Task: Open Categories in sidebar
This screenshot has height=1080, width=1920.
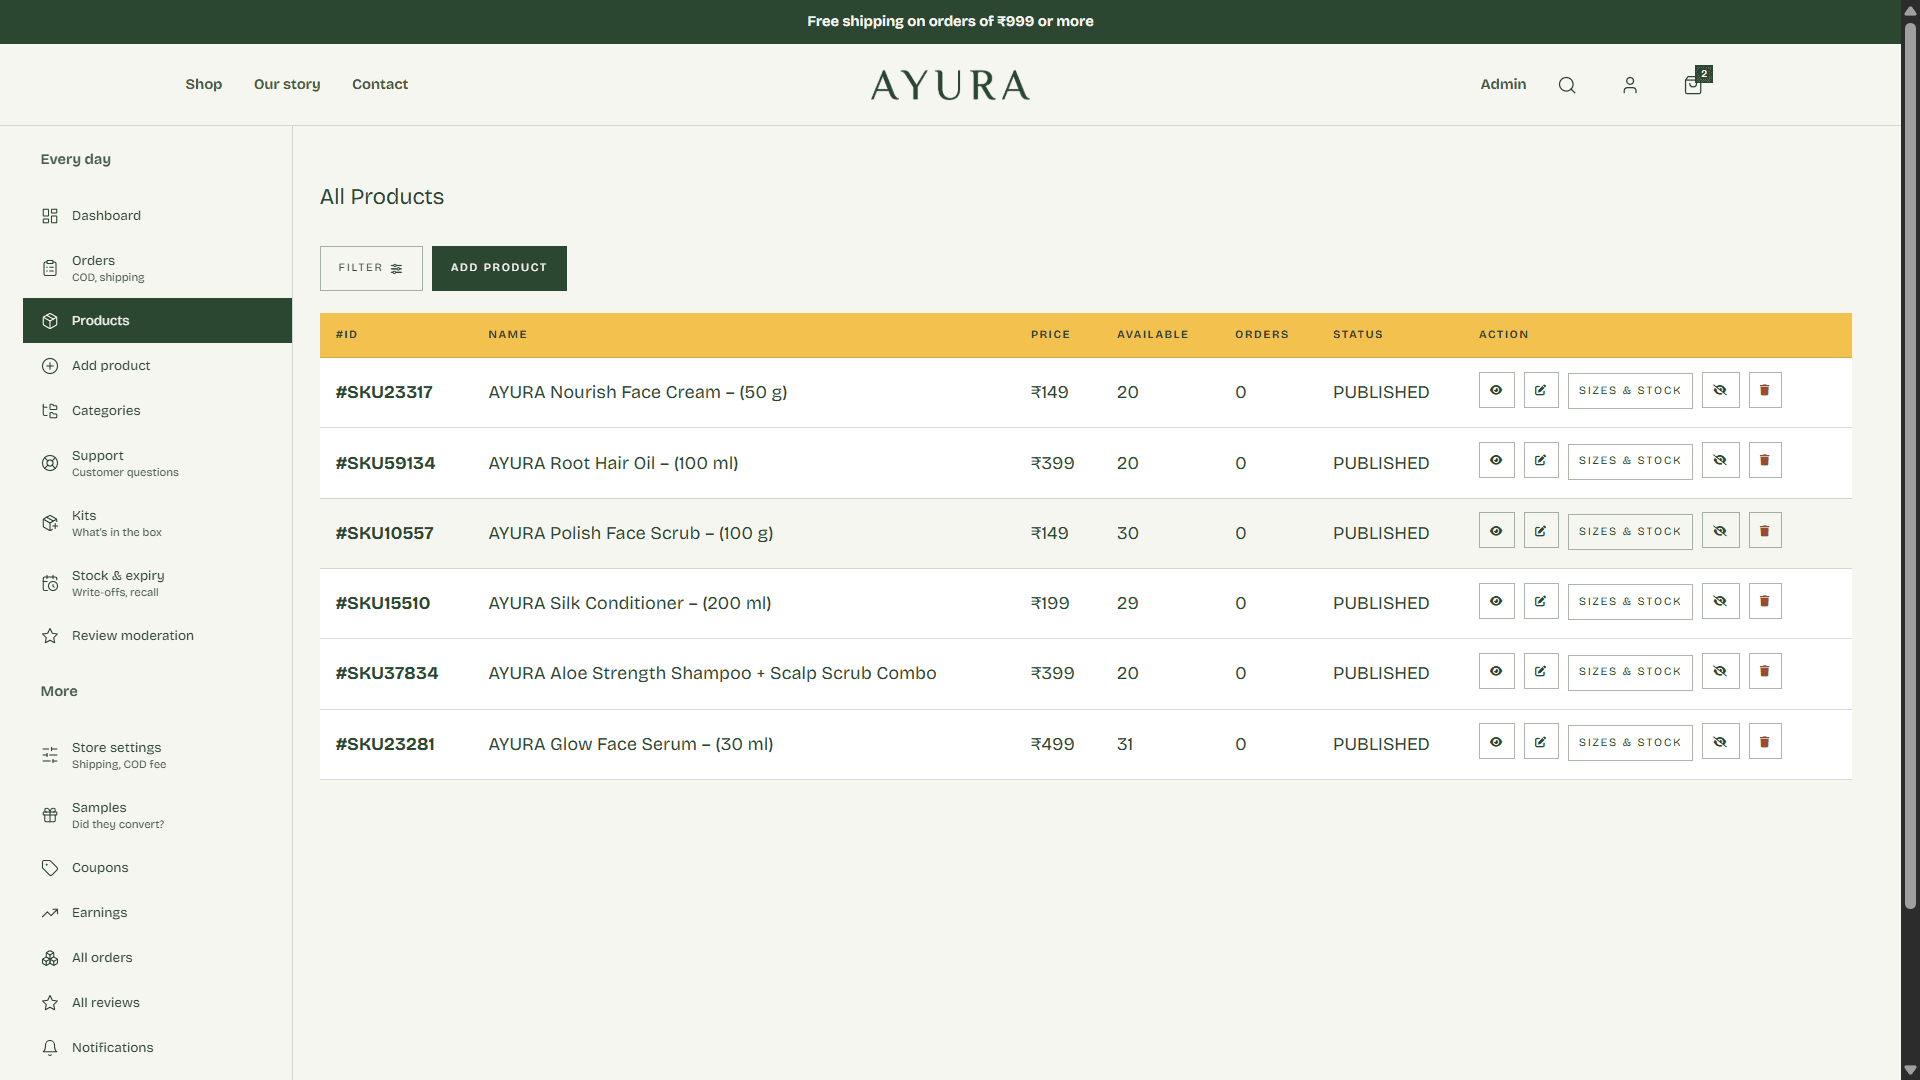Action: [x=157, y=411]
